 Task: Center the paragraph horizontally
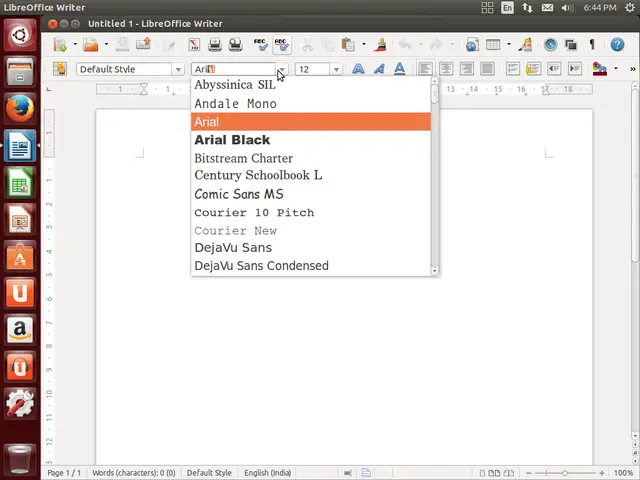(x=446, y=69)
